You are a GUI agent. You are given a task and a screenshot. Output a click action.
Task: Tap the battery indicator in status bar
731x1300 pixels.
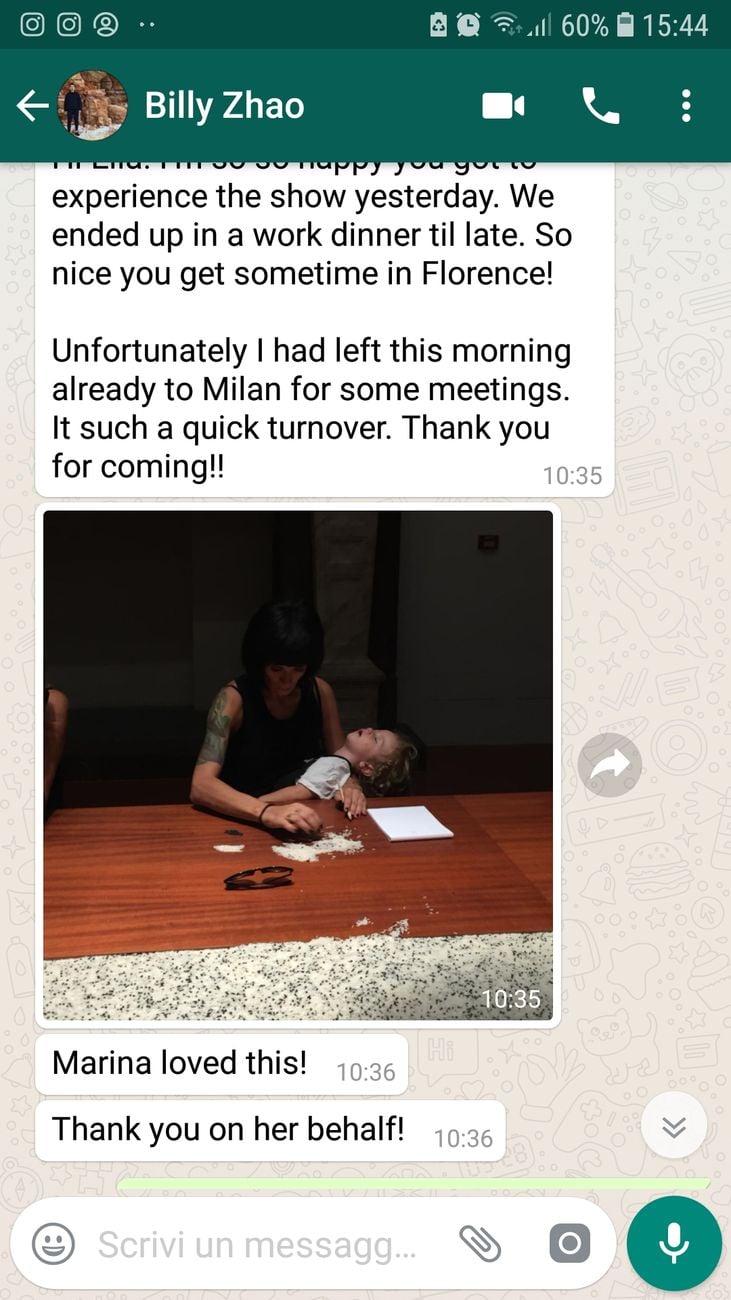click(x=626, y=25)
